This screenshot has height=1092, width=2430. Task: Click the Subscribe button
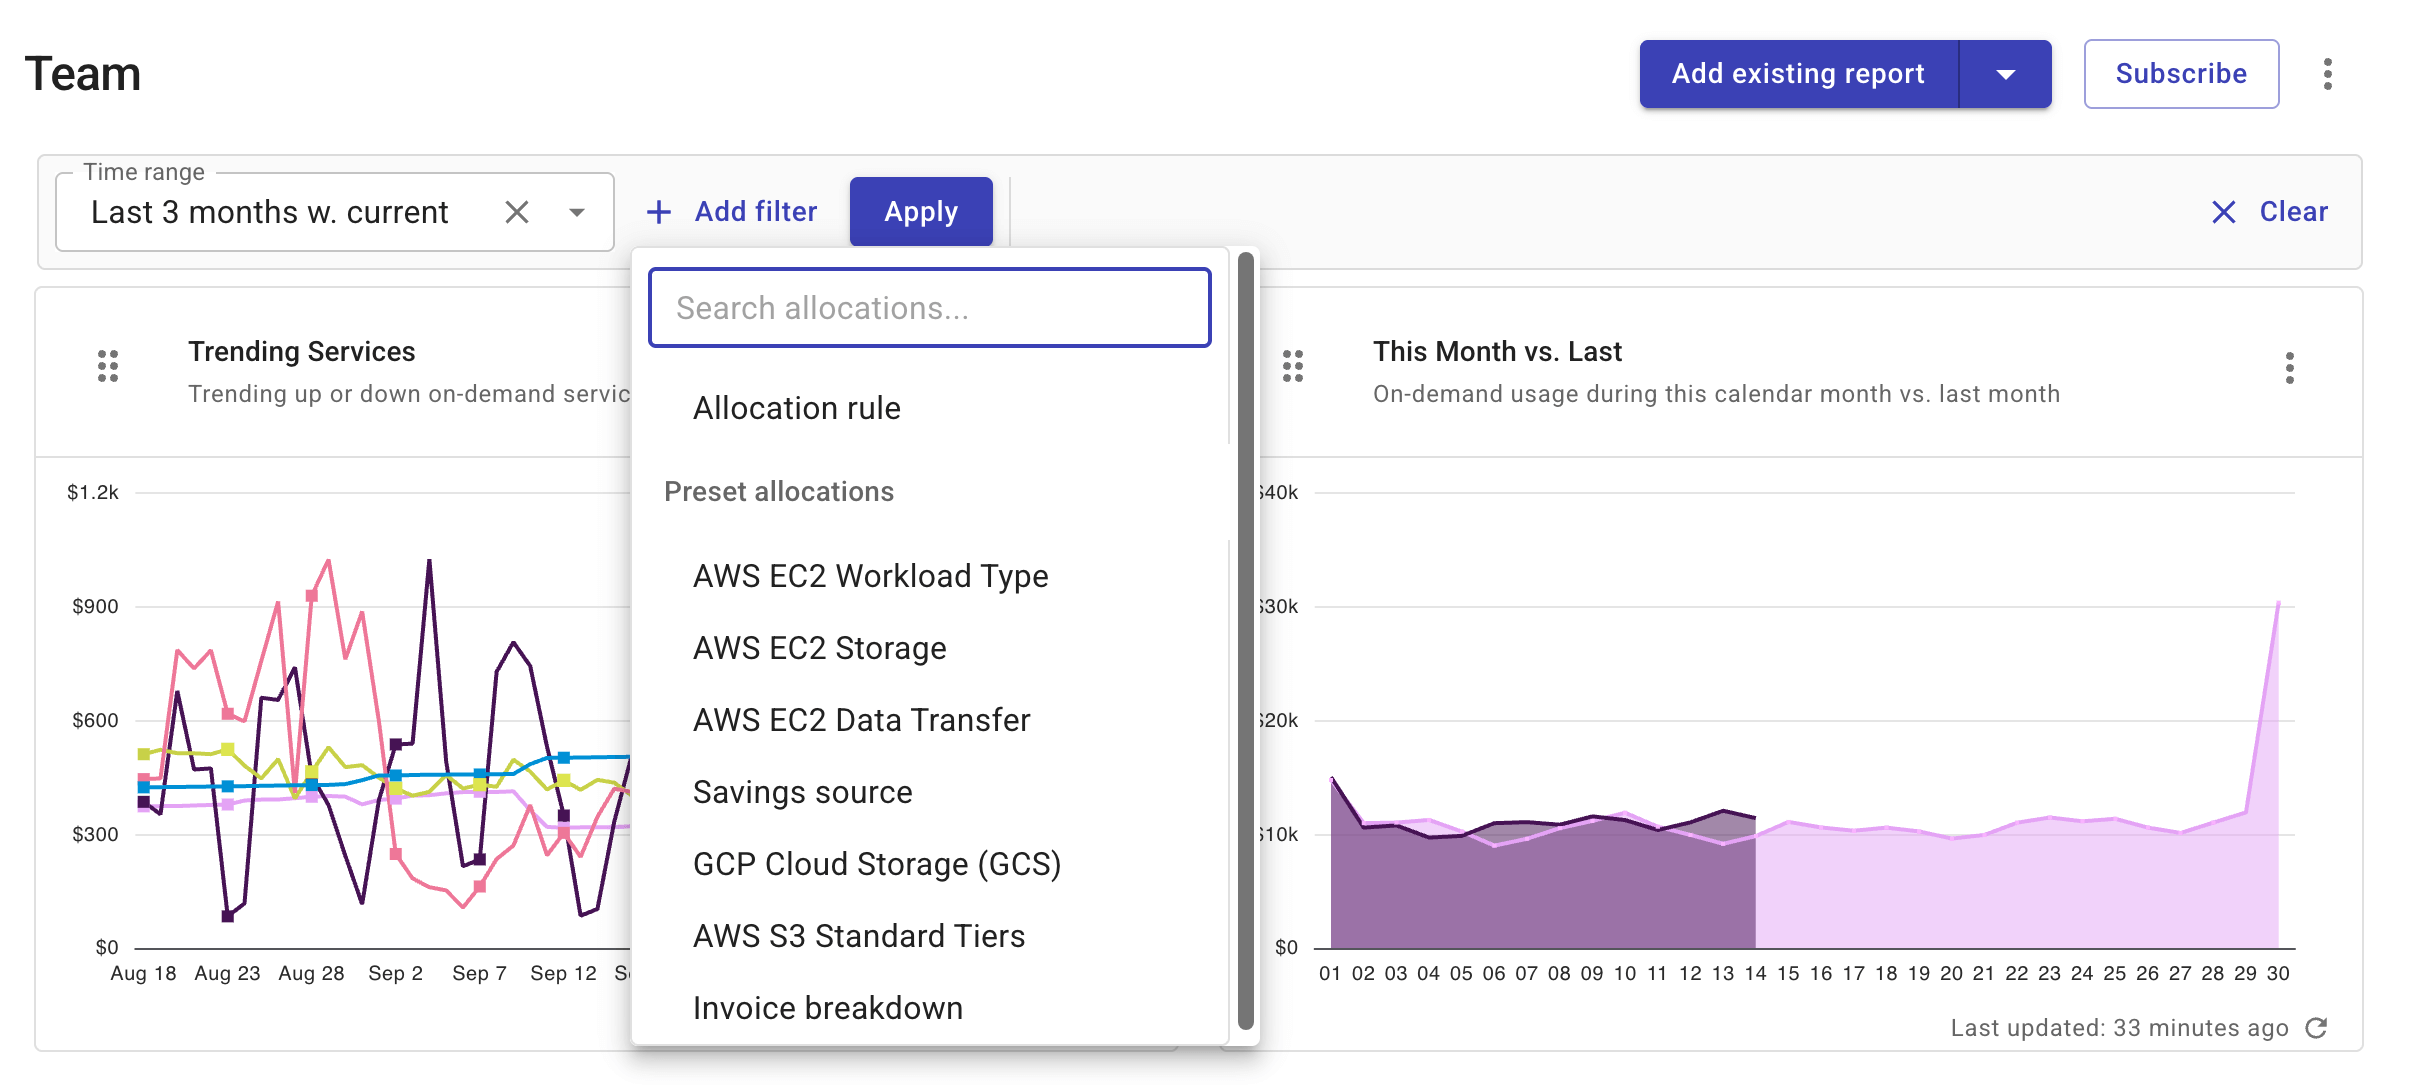click(x=2181, y=73)
